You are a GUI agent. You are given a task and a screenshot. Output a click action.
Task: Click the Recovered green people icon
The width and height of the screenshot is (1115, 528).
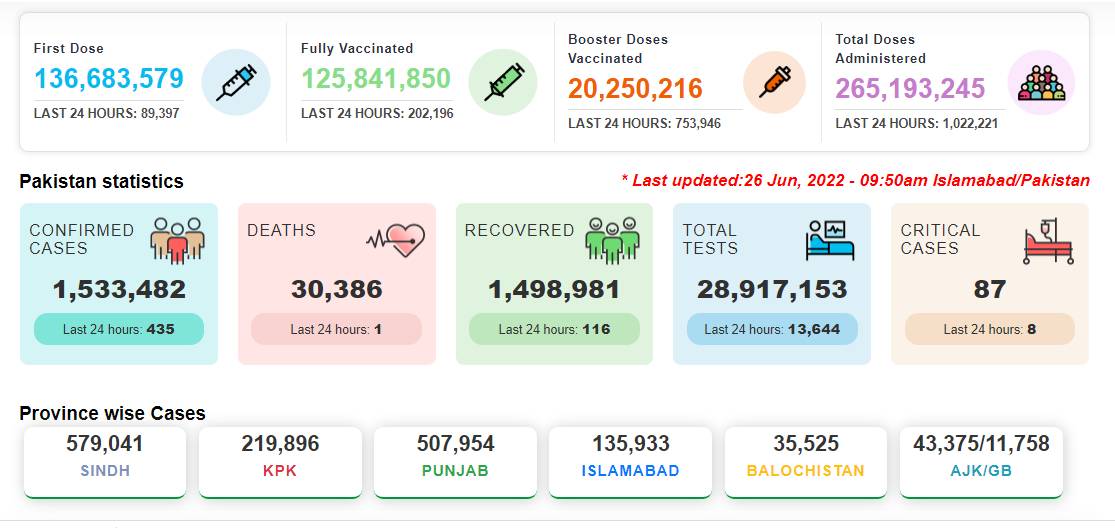tap(612, 240)
